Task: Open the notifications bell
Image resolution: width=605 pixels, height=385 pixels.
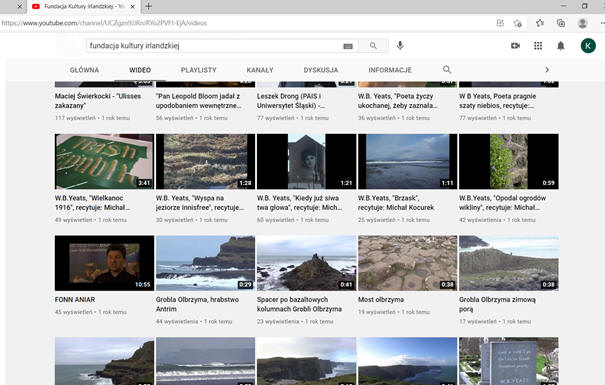Action: [561, 46]
